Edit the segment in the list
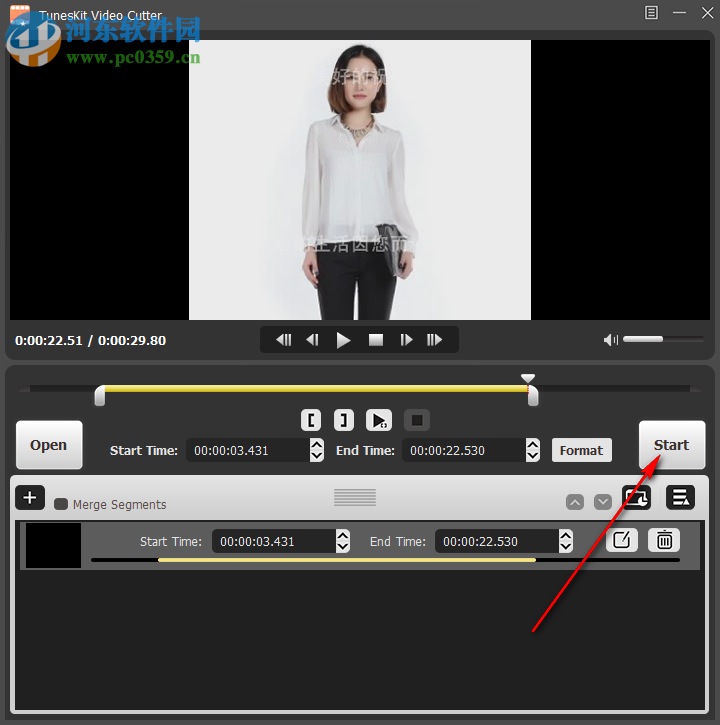This screenshot has width=720, height=725. pyautogui.click(x=622, y=540)
